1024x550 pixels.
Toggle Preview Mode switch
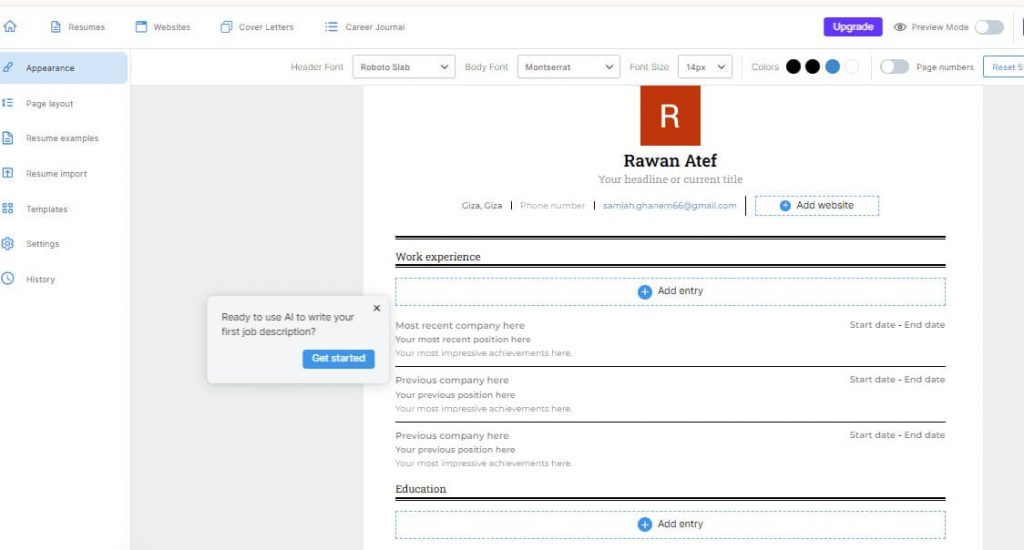click(x=988, y=27)
